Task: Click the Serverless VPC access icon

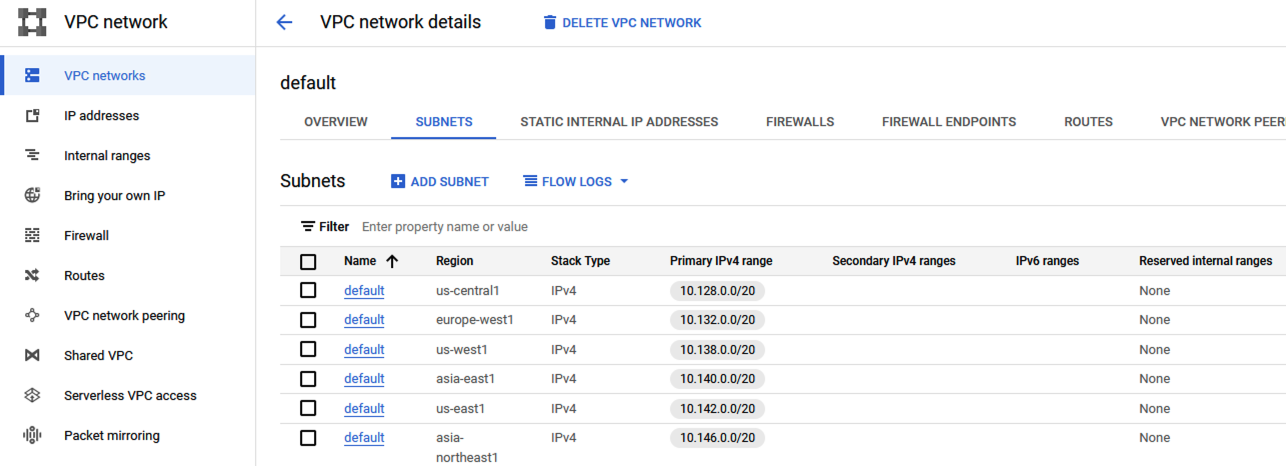Action: click(32, 396)
